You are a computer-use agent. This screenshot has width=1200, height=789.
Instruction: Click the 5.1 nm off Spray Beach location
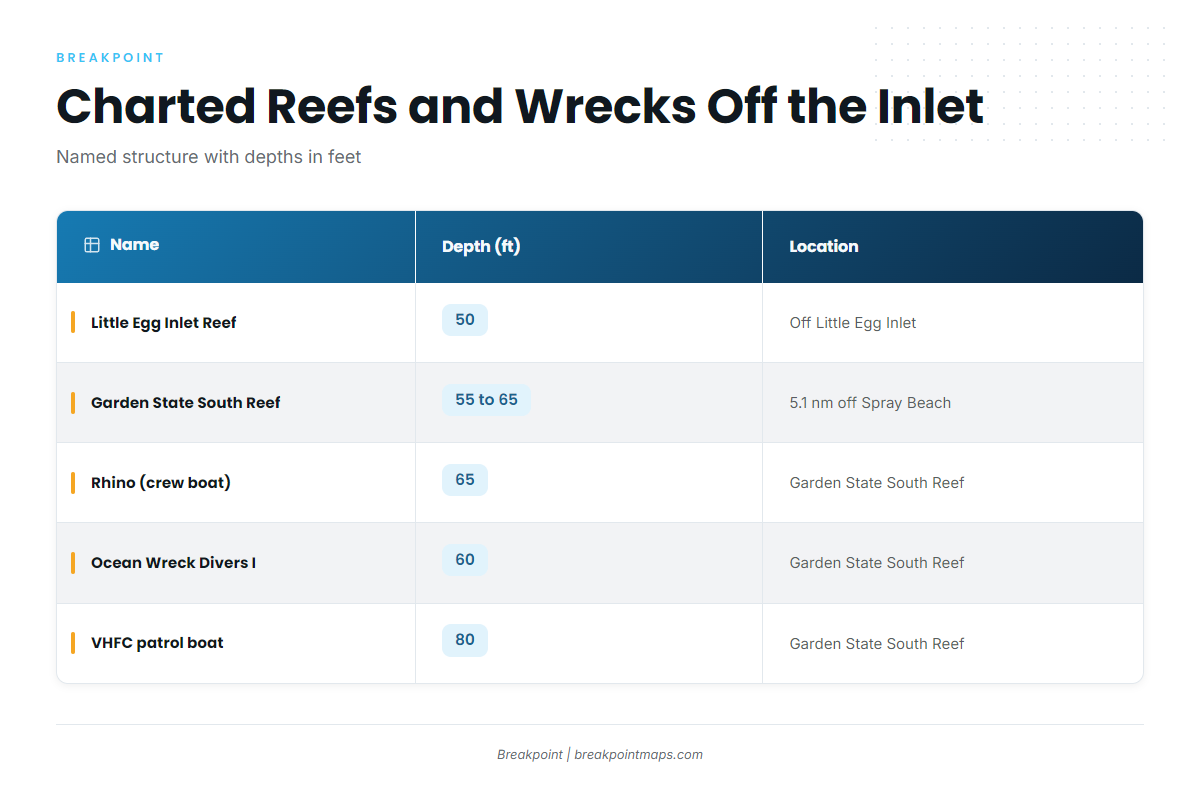[870, 403]
